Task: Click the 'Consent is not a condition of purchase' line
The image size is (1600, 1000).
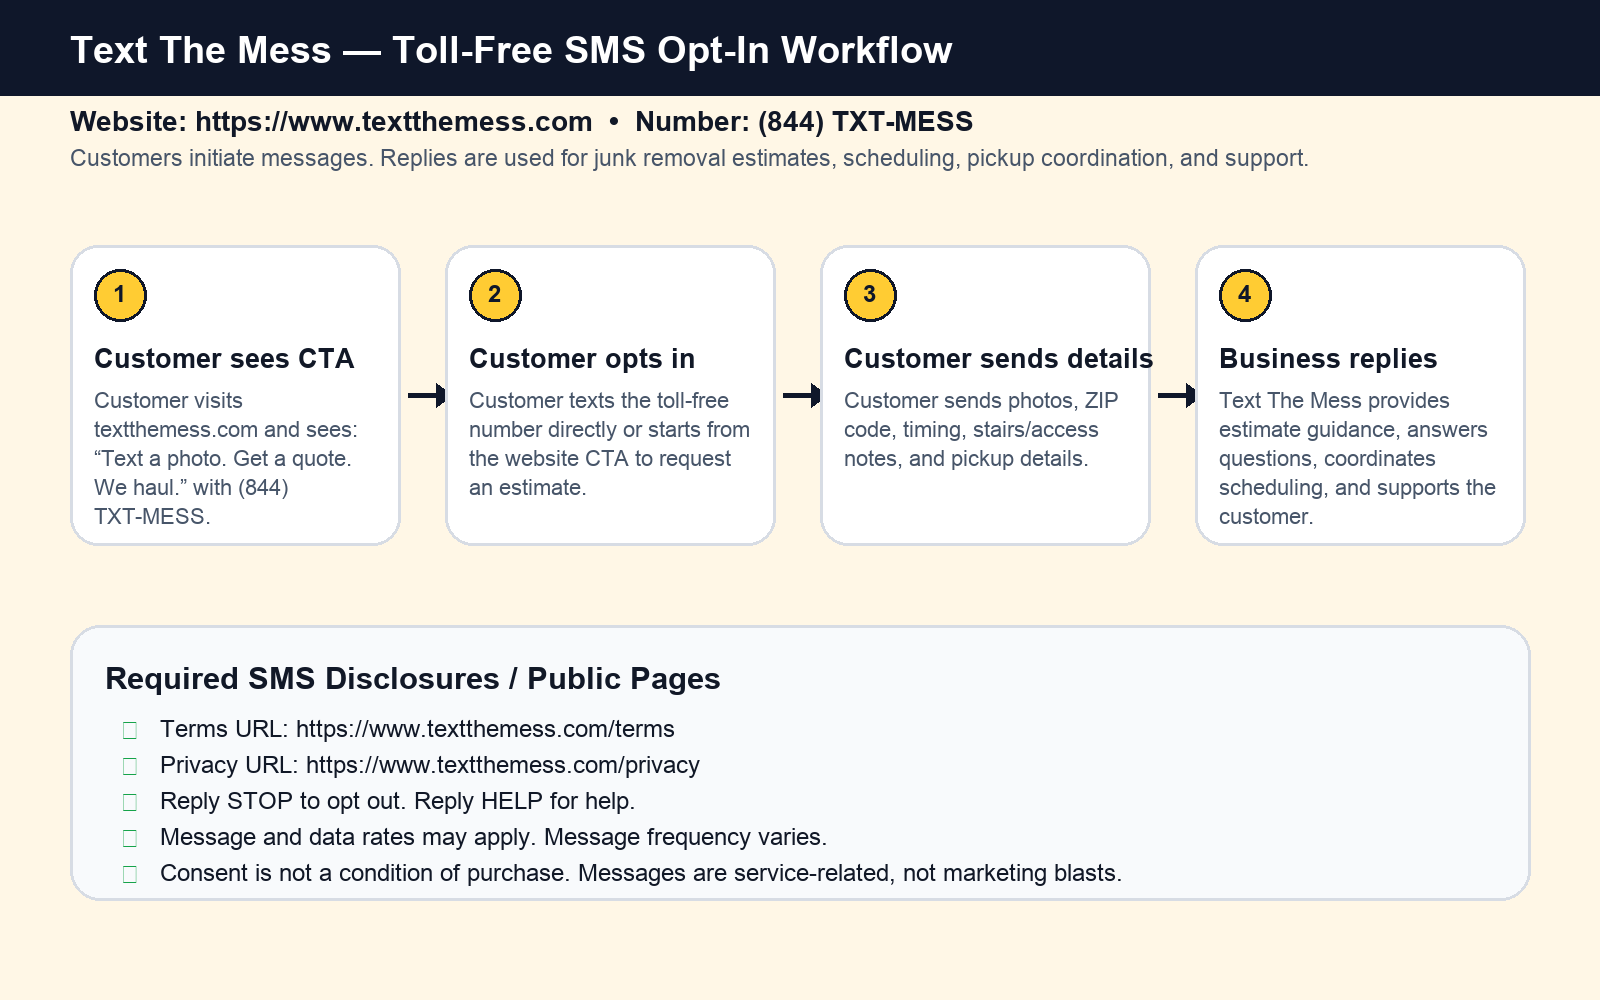Action: pyautogui.click(x=641, y=873)
